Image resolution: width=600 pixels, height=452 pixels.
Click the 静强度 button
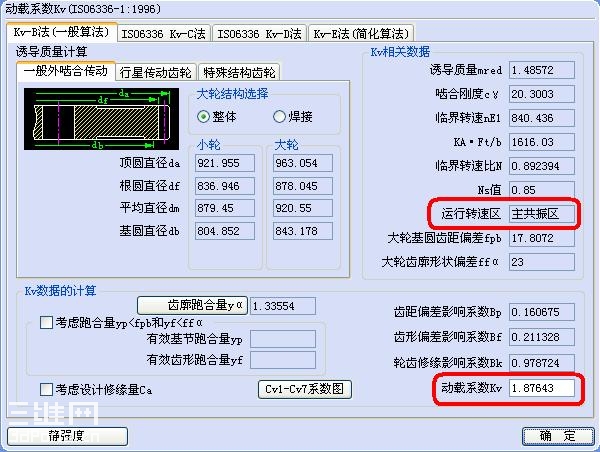point(67,436)
